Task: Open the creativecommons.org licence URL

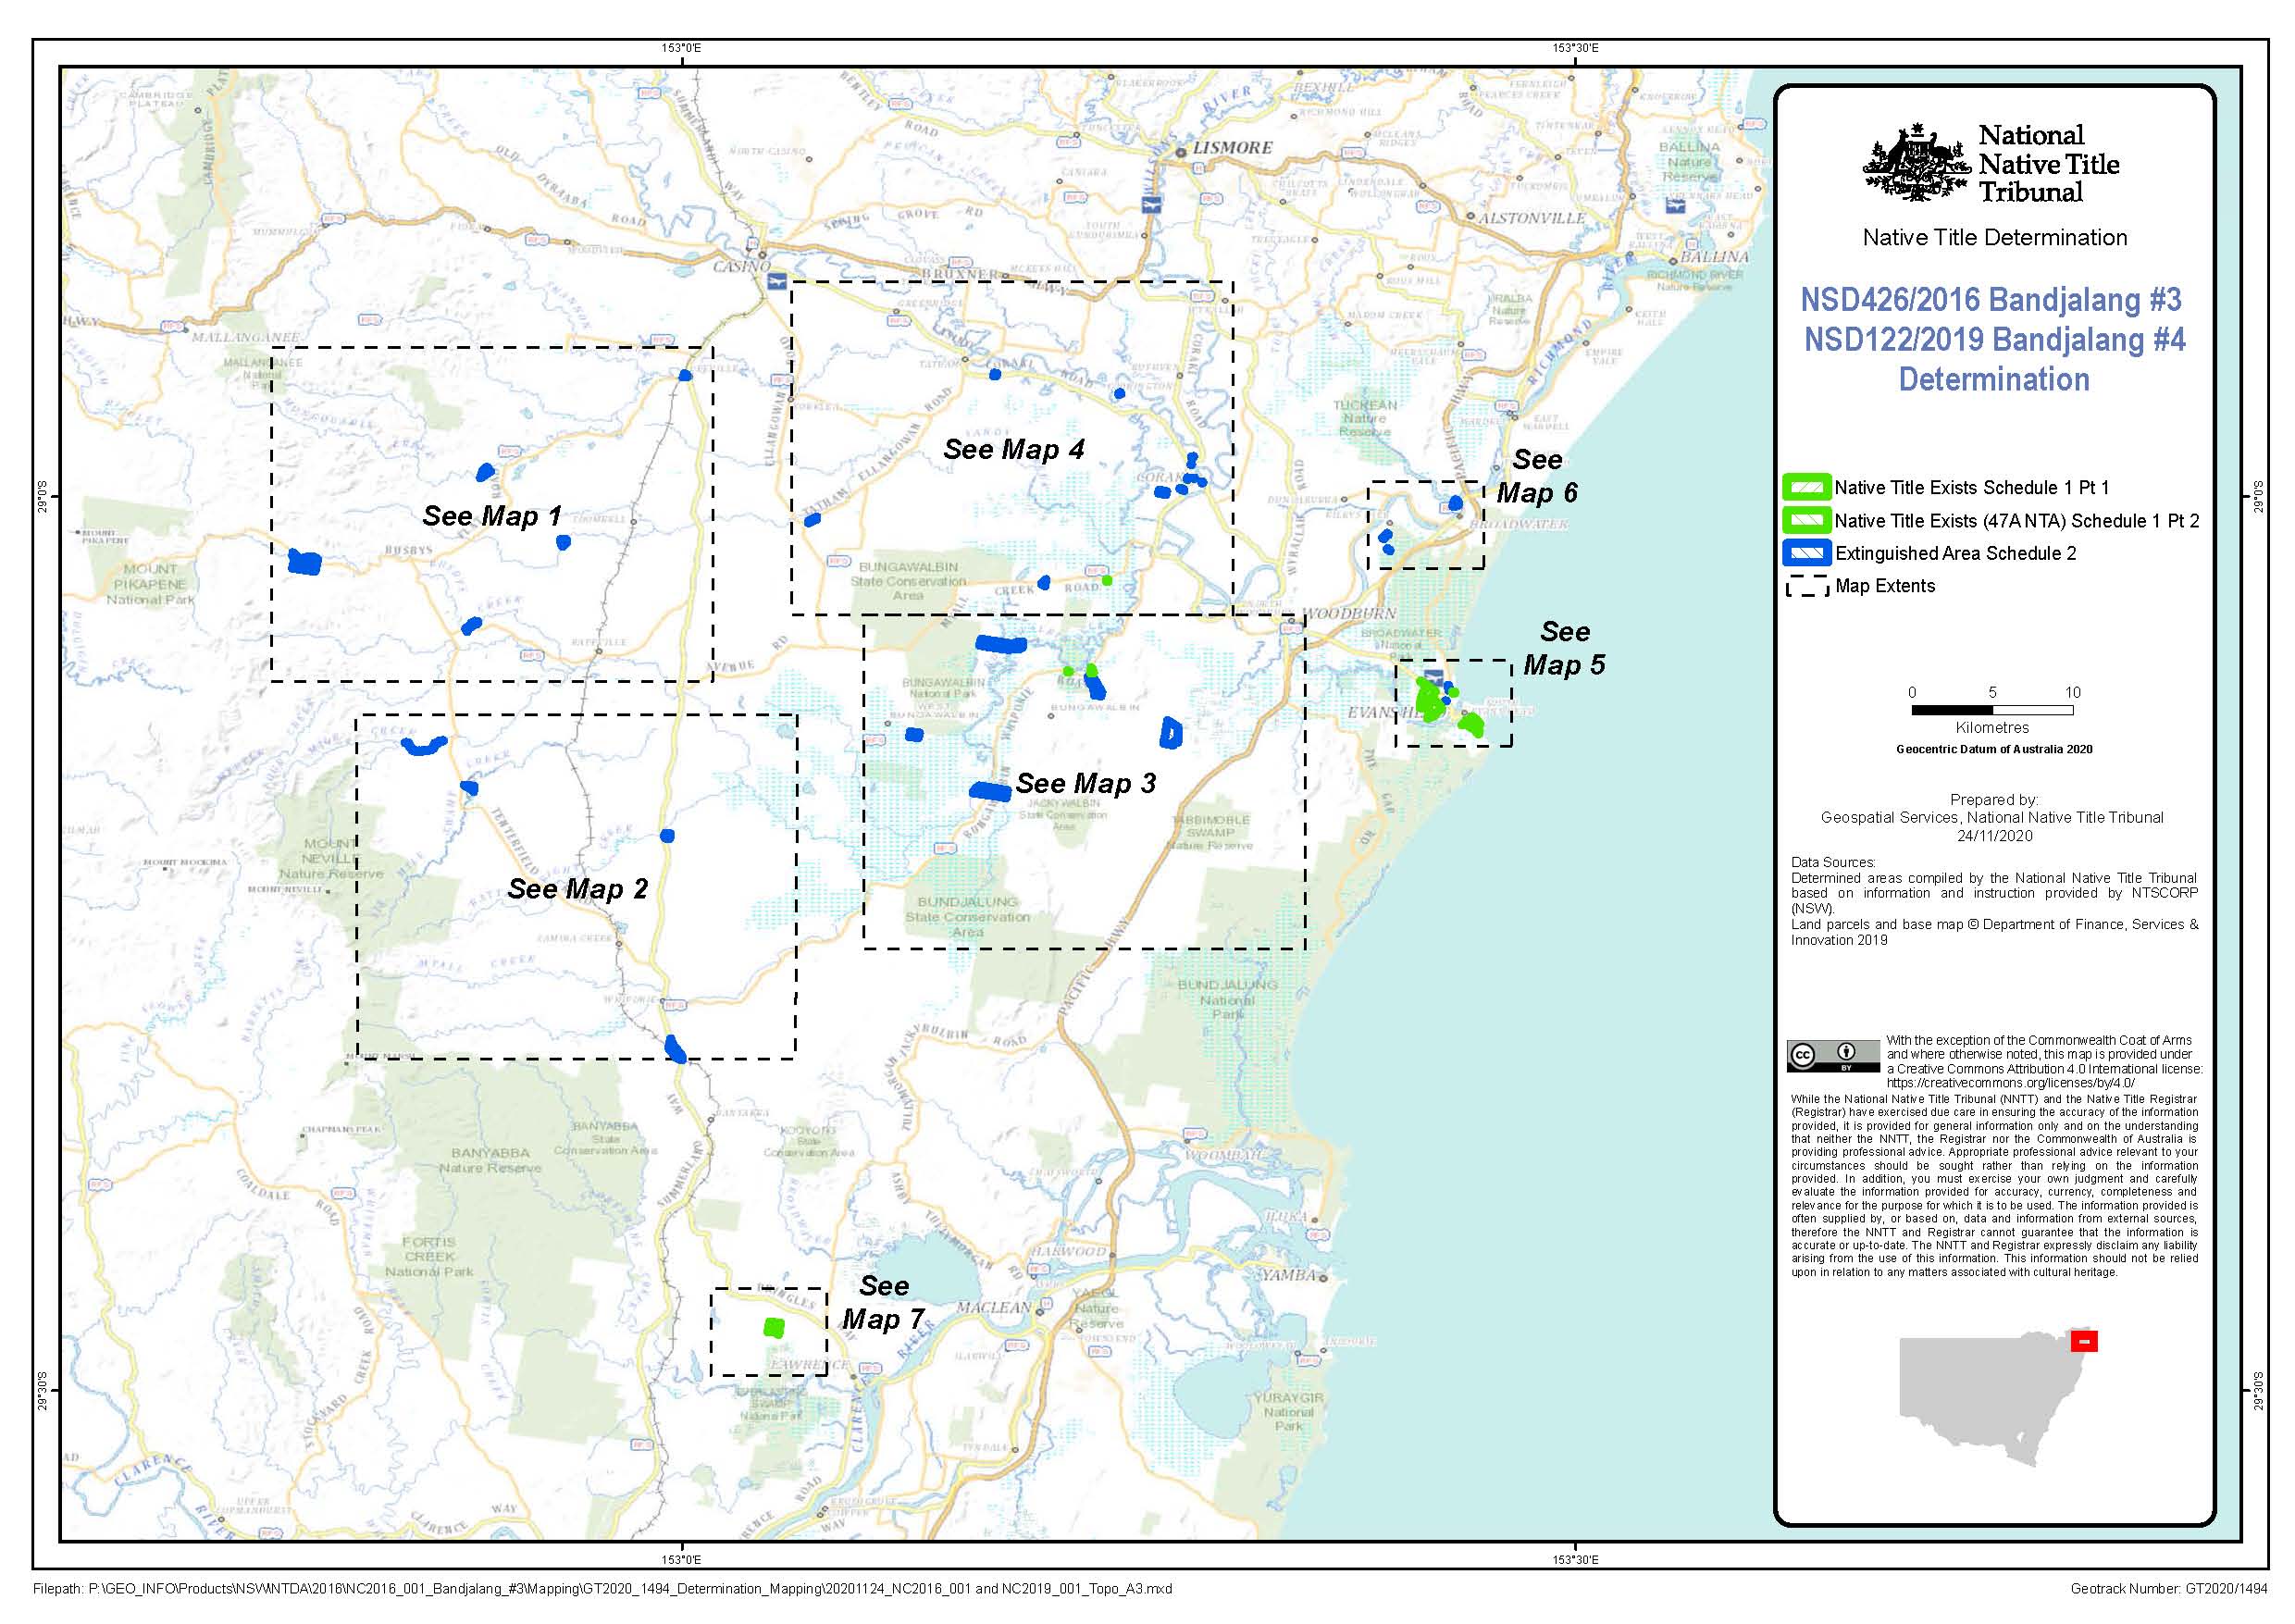Action: point(2010,1083)
